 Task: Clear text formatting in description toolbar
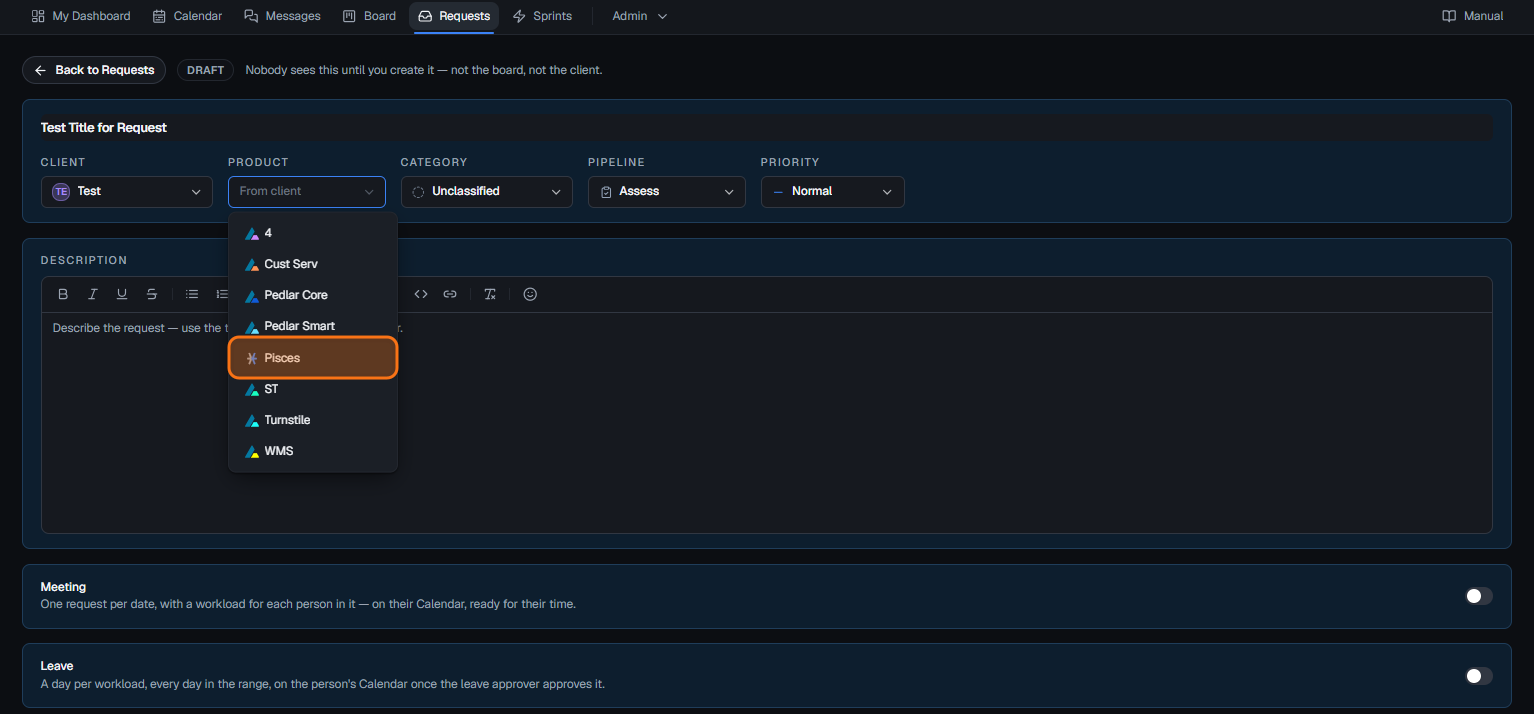[x=490, y=294]
